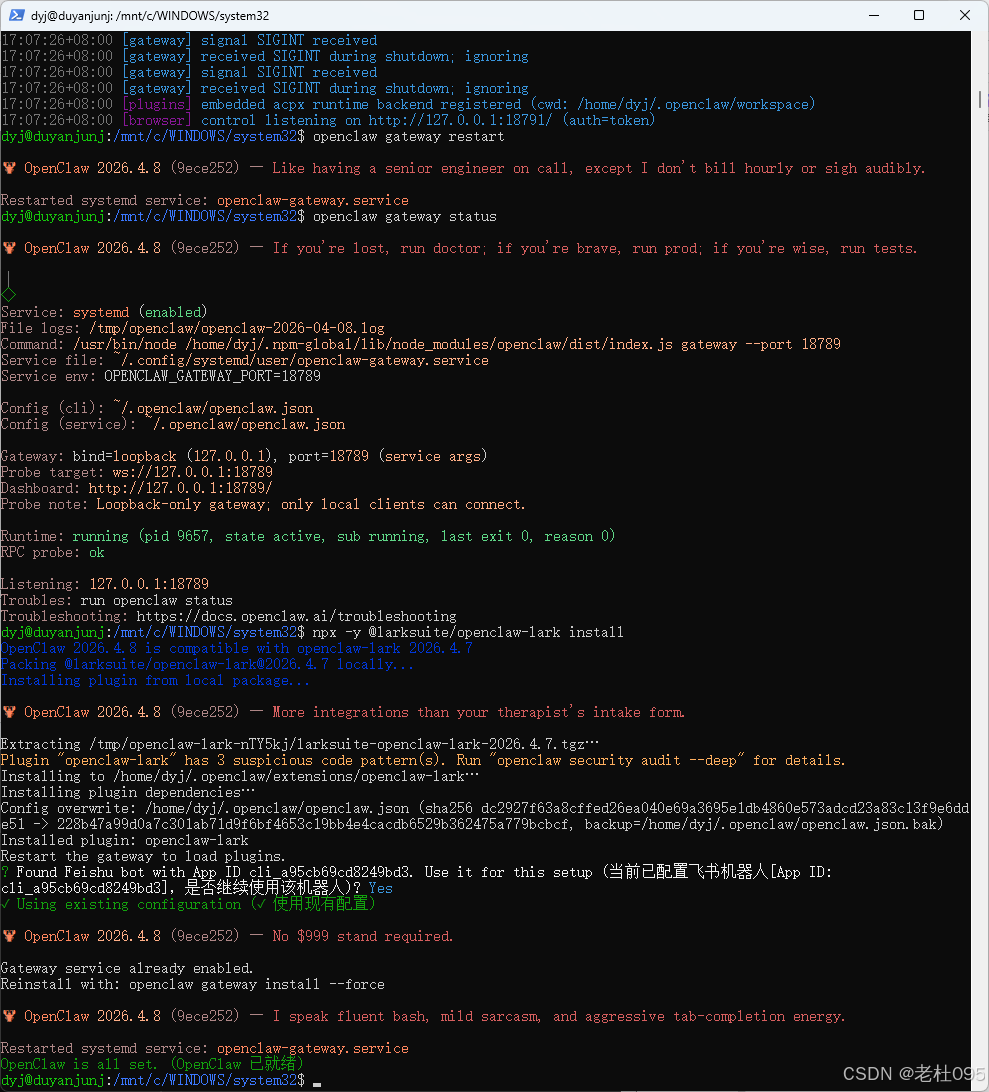Open the docs.openclaw.ai troubleshooting URL
989x1092 pixels.
tap(297, 616)
